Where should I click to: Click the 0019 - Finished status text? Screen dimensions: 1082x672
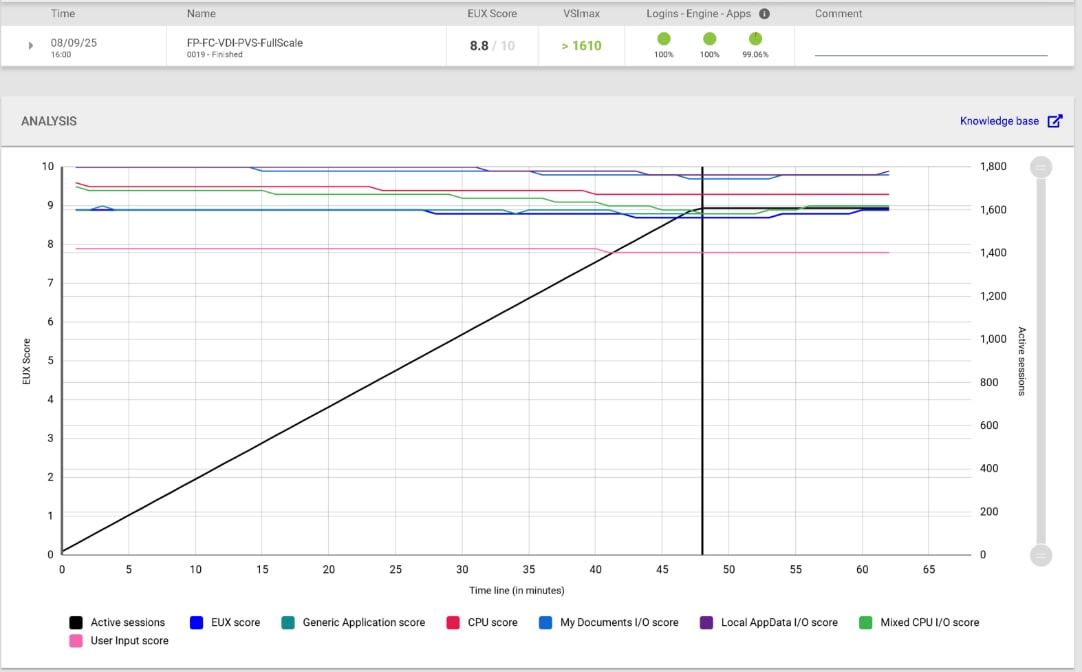pyautogui.click(x=215, y=55)
